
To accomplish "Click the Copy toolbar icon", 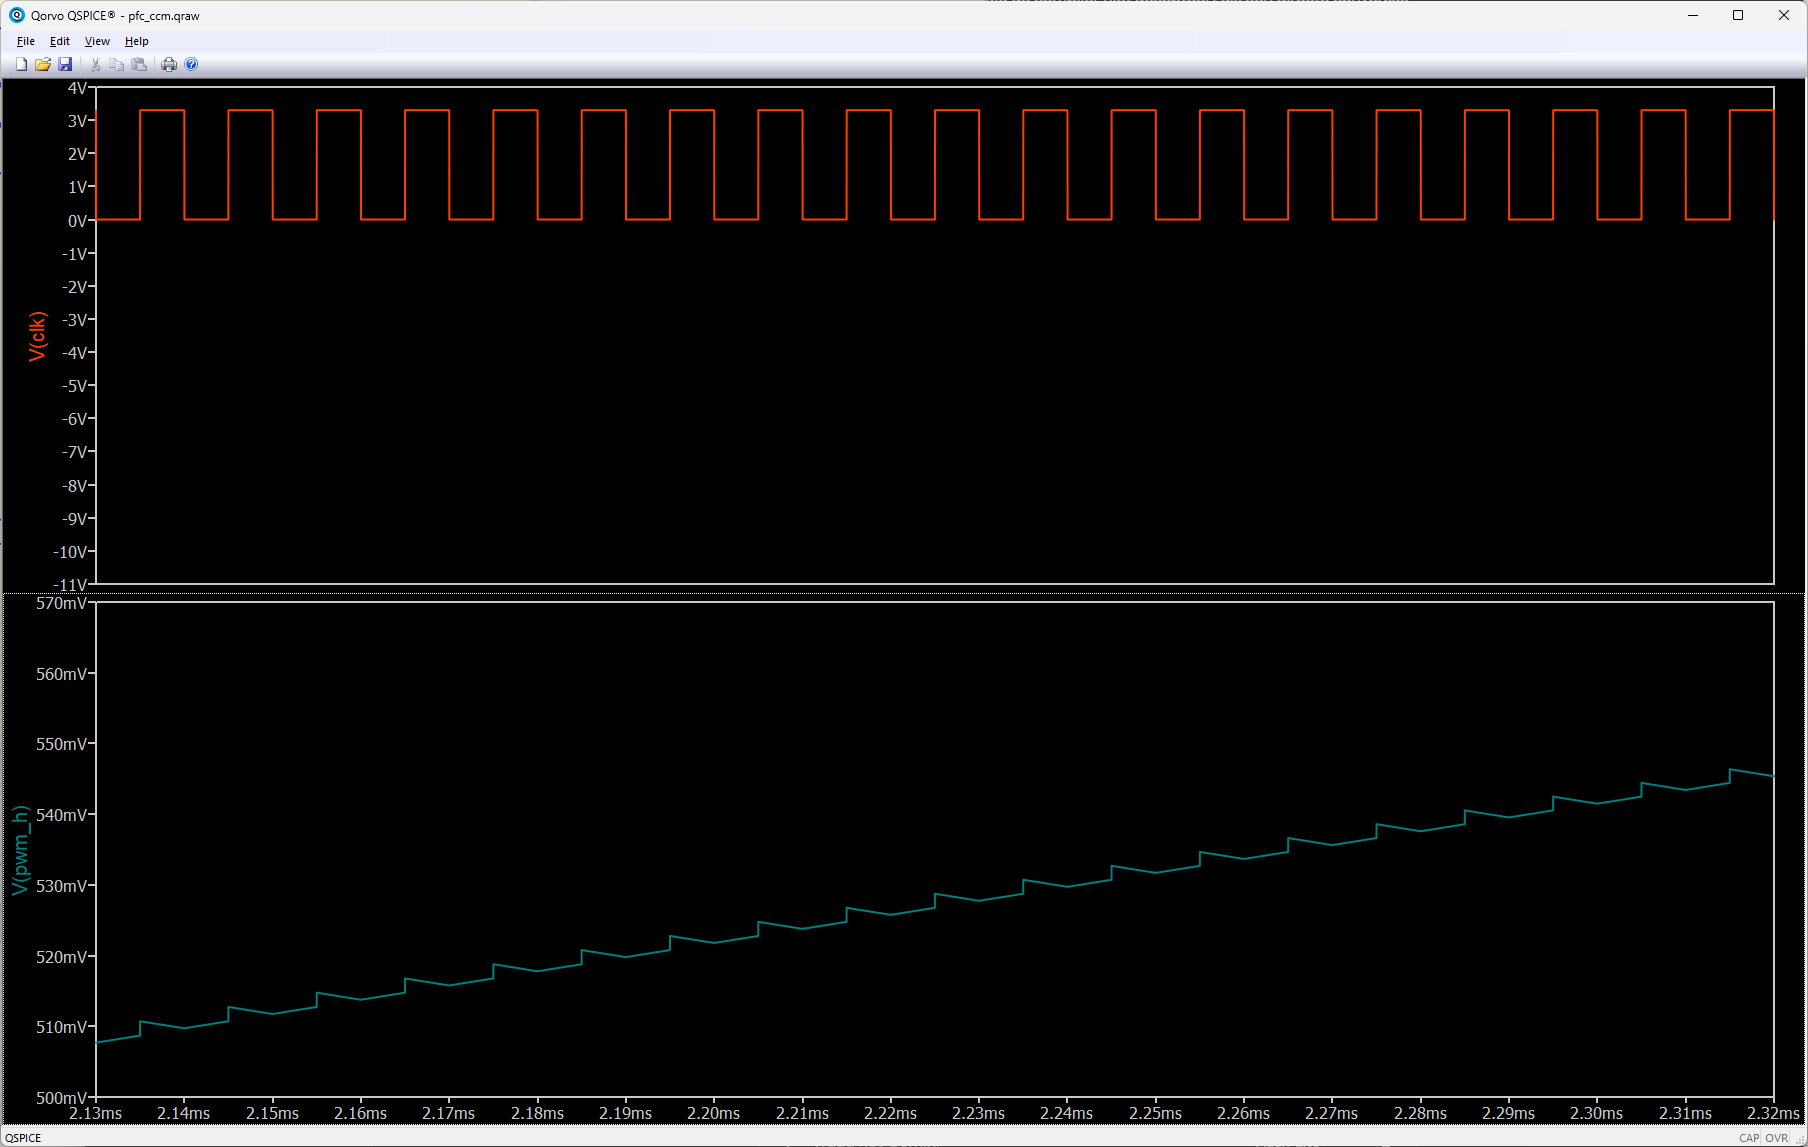I will coord(117,64).
